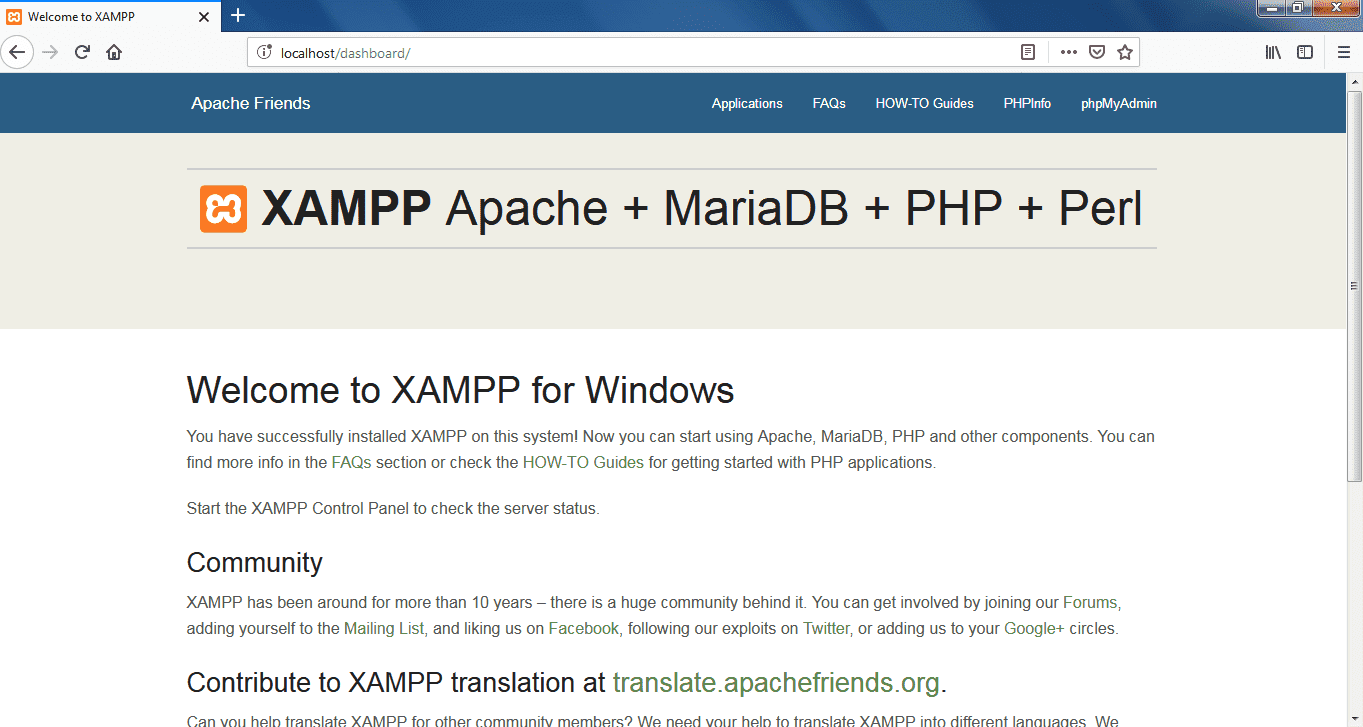Click the scroll down arrow on page scrollbar
The height and width of the screenshot is (727, 1363).
point(1354,718)
